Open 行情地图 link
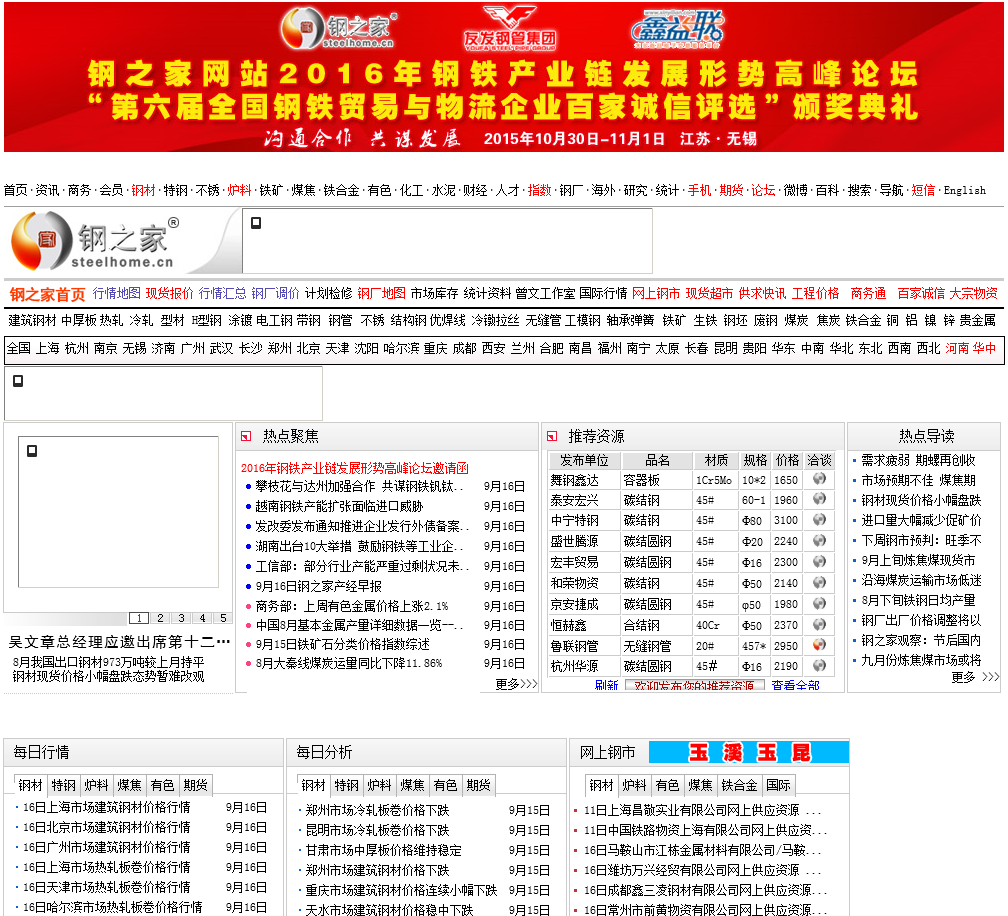This screenshot has width=1008, height=916. (x=116, y=293)
